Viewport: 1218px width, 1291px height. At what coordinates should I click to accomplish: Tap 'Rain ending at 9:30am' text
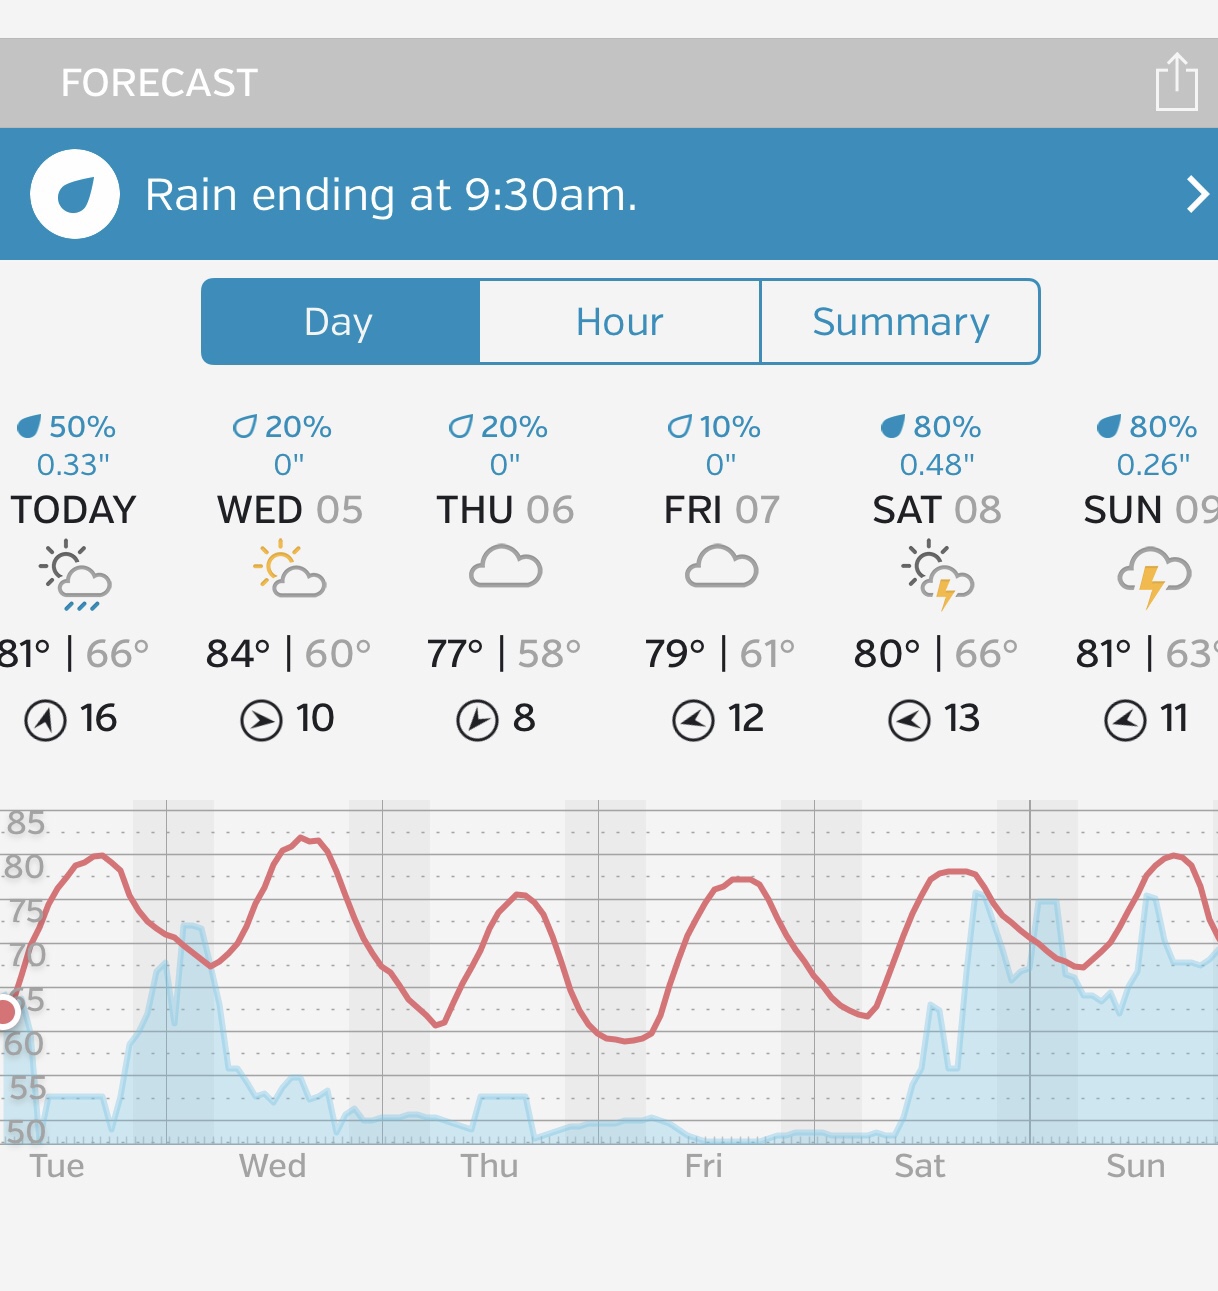pyautogui.click(x=391, y=195)
